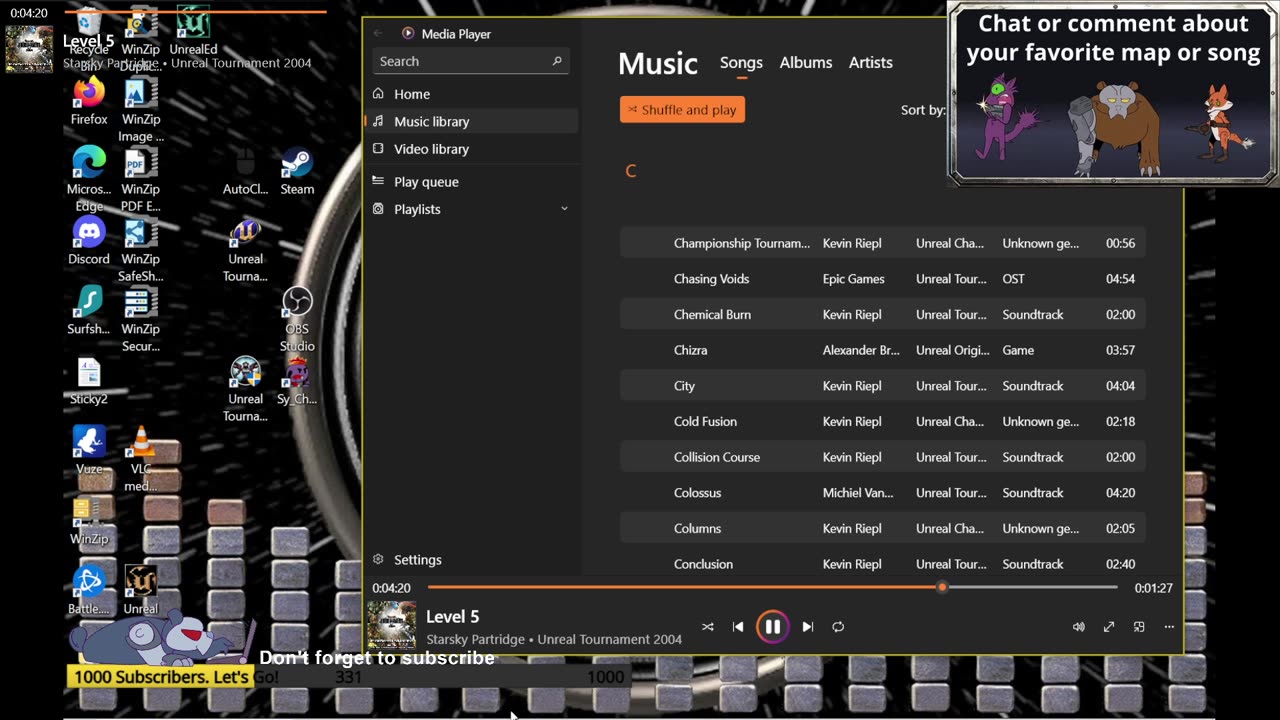Open Vuze desktop icon

[x=89, y=451]
